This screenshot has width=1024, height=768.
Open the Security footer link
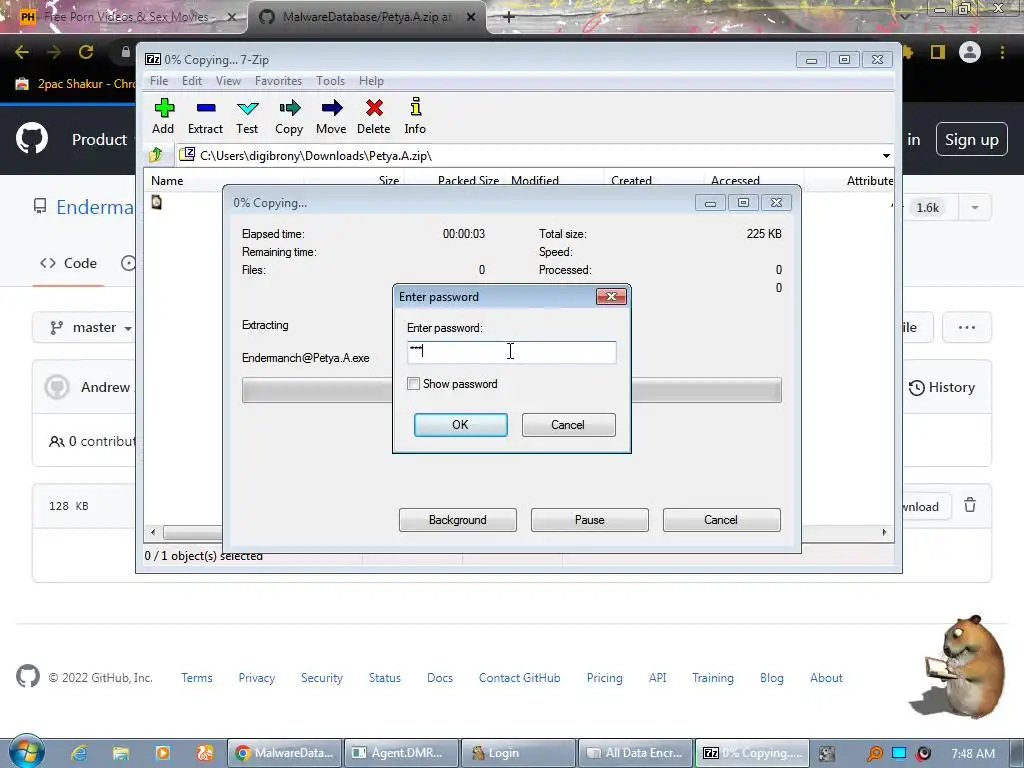(x=321, y=677)
